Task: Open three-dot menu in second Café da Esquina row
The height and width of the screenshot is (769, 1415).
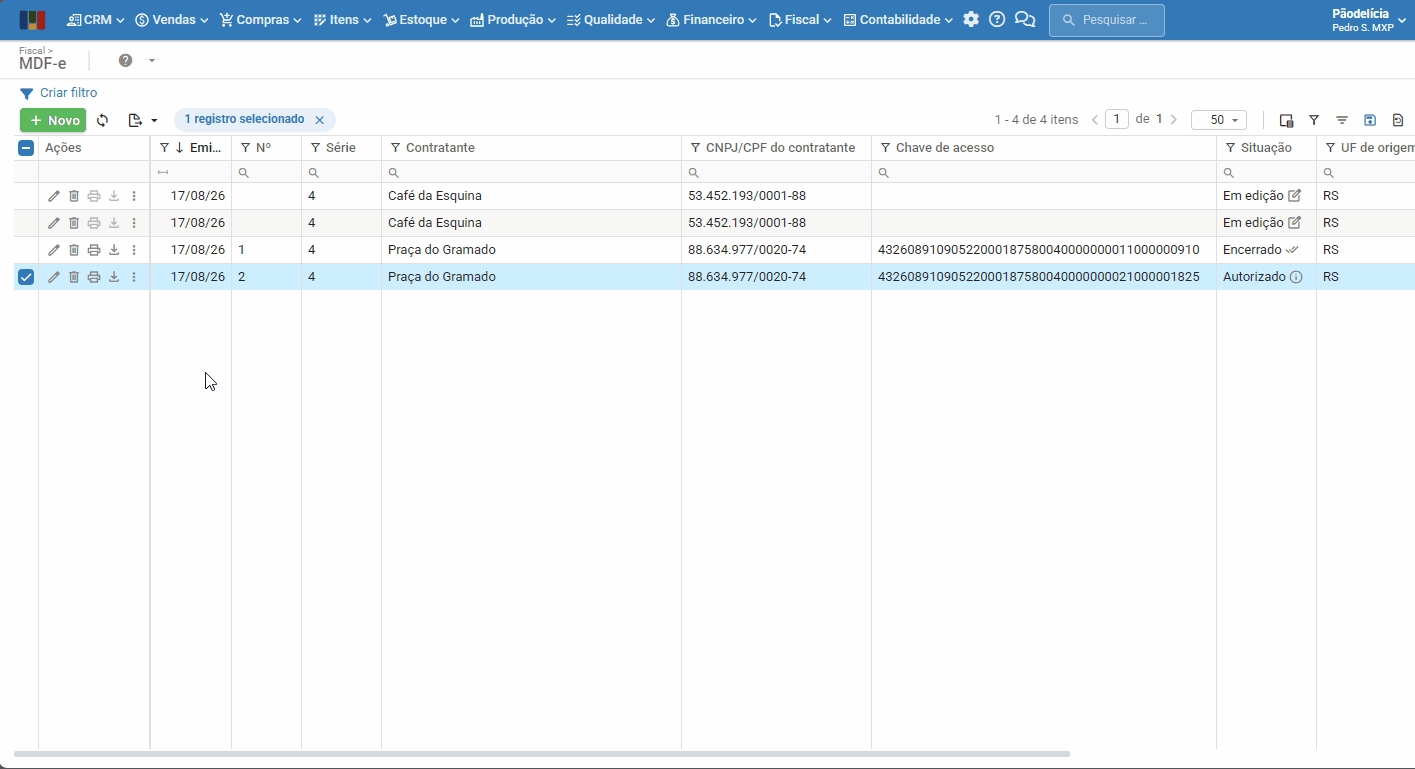Action: click(134, 223)
